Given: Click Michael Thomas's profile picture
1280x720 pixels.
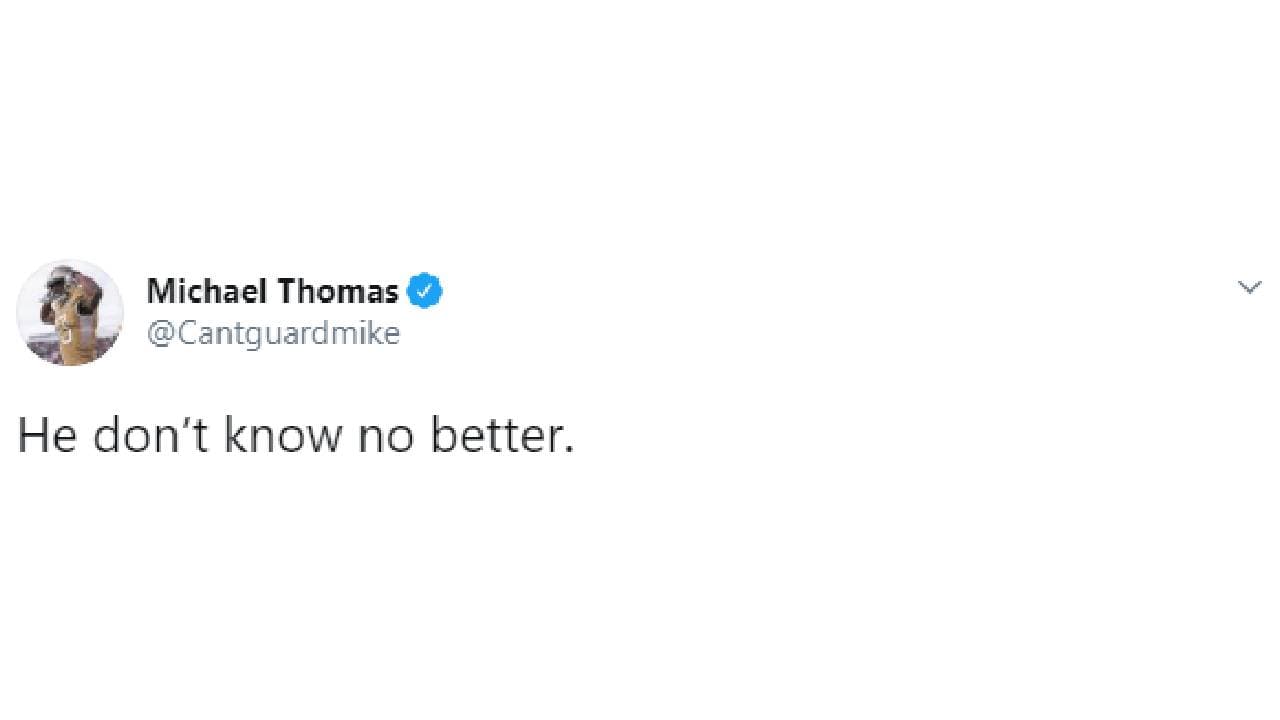Looking at the screenshot, I should pos(70,312).
